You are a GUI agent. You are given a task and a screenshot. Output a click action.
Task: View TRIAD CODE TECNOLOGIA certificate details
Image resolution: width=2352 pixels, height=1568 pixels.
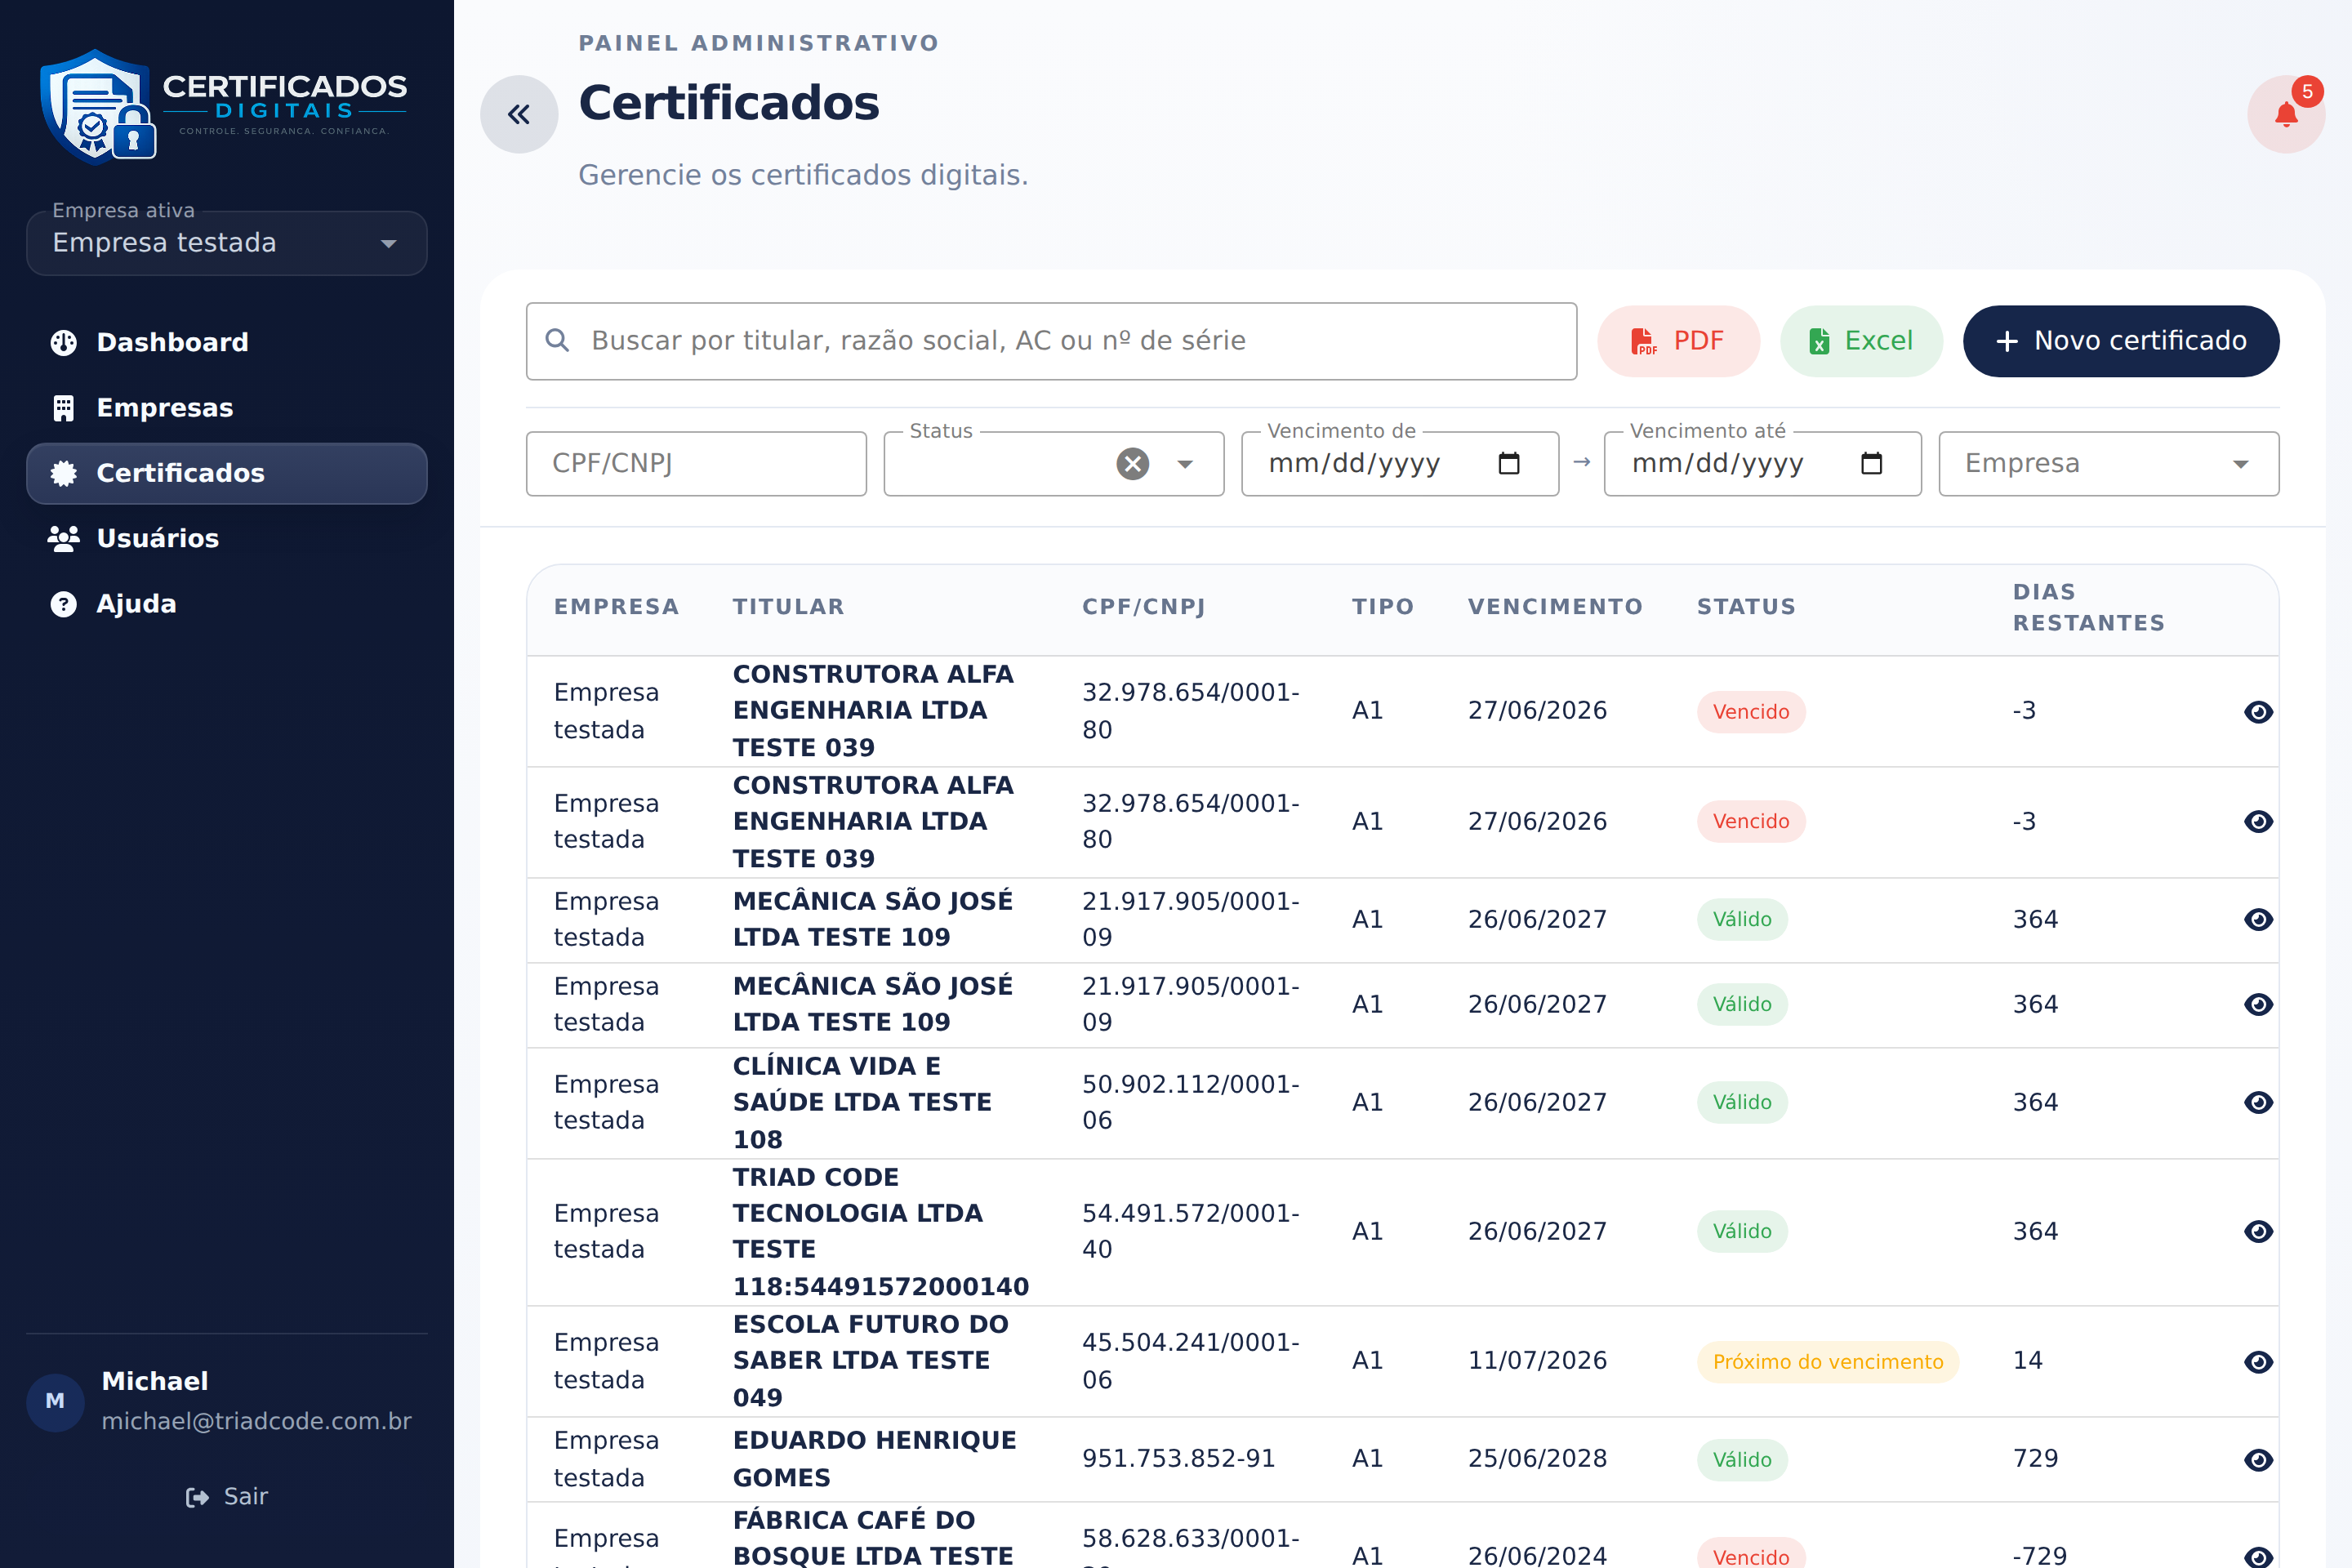2258,1231
